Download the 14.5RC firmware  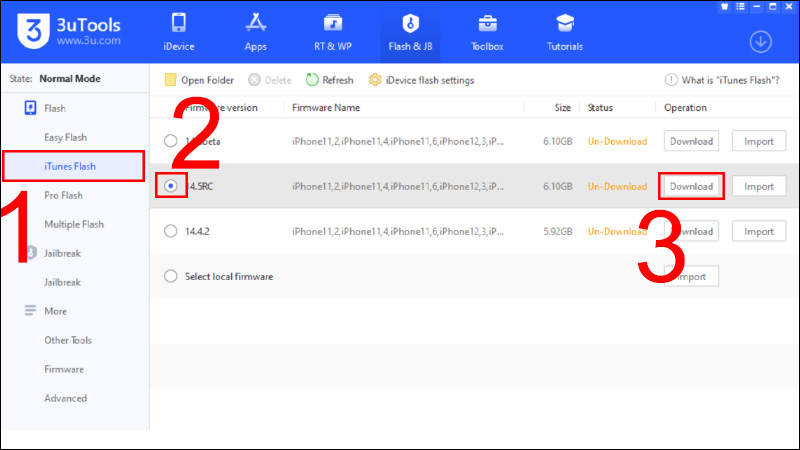click(691, 186)
